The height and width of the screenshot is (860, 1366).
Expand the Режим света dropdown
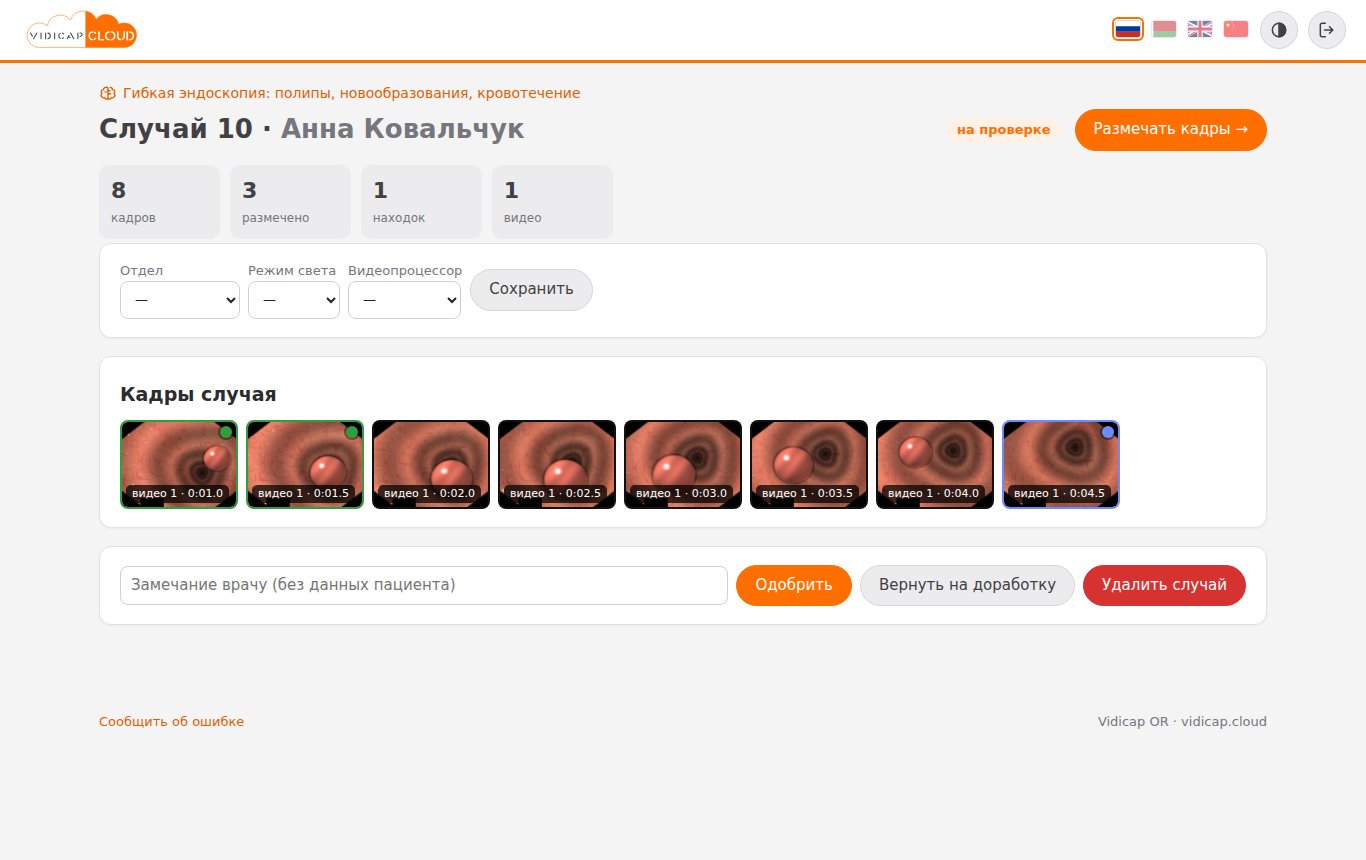coord(294,300)
